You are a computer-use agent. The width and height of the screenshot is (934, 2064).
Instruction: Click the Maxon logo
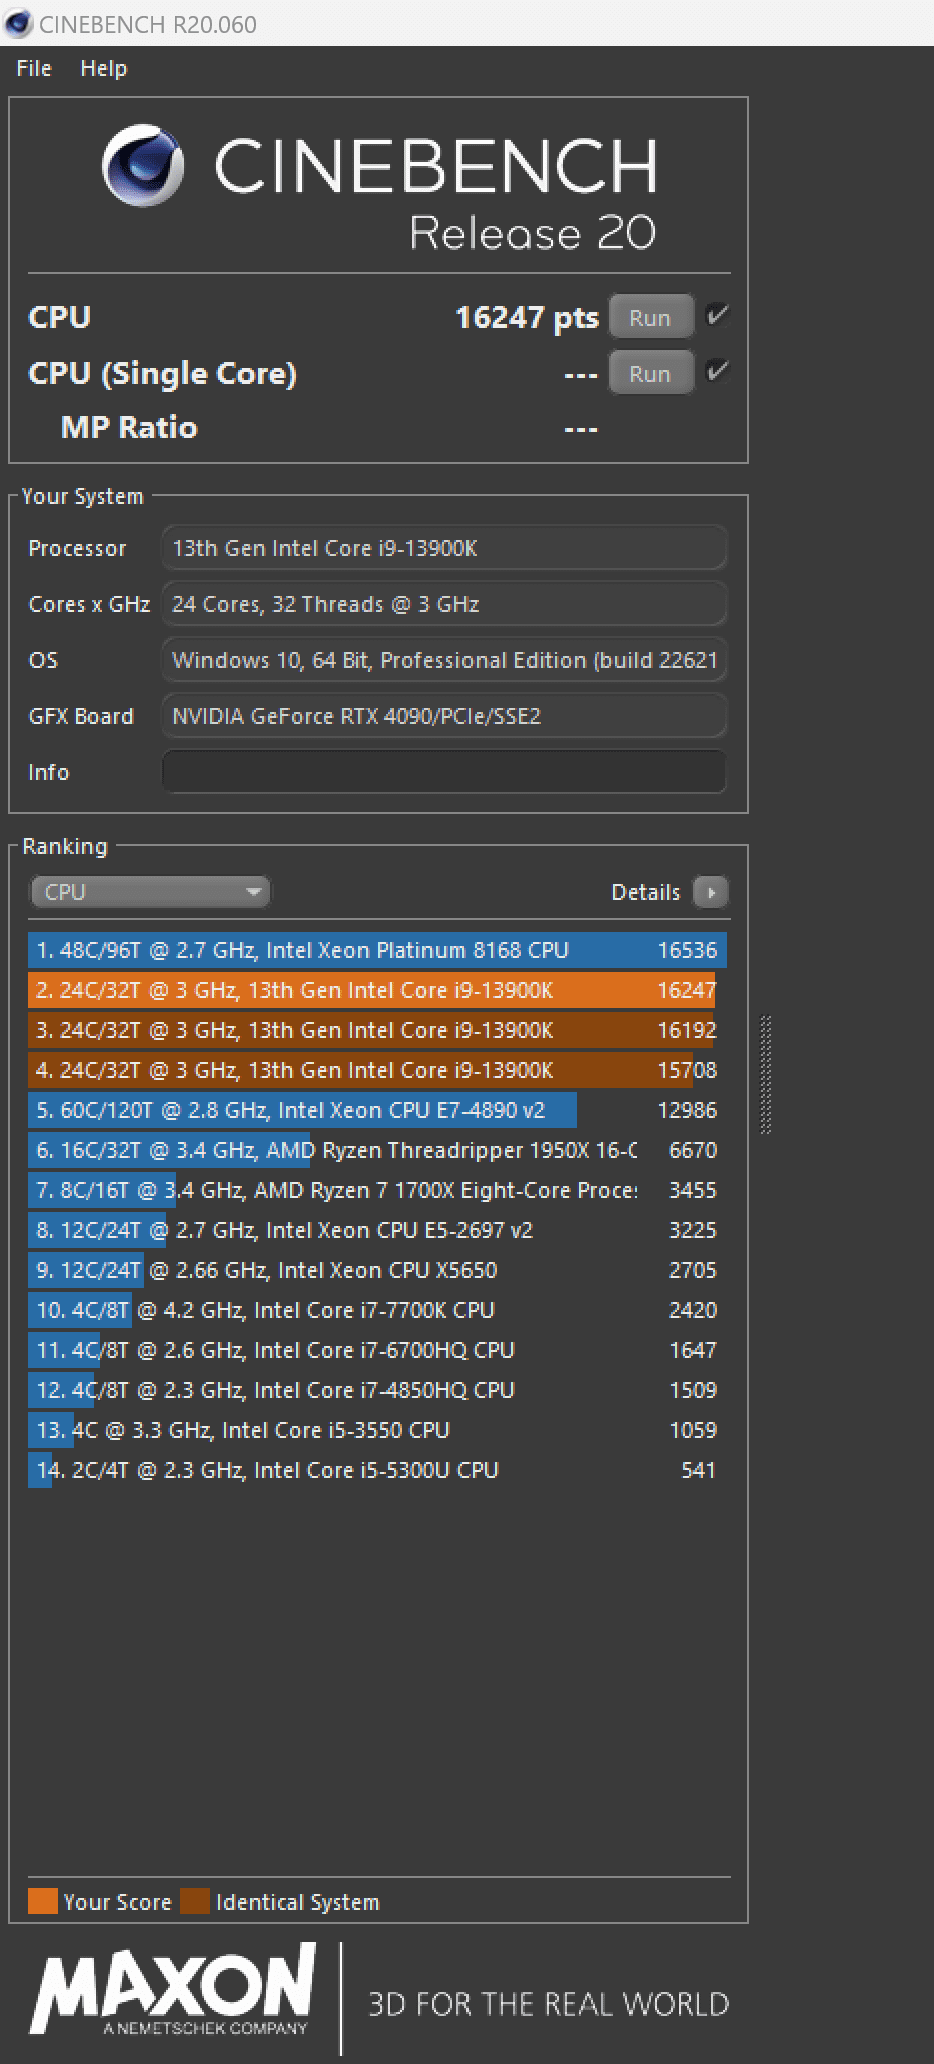point(173,1990)
